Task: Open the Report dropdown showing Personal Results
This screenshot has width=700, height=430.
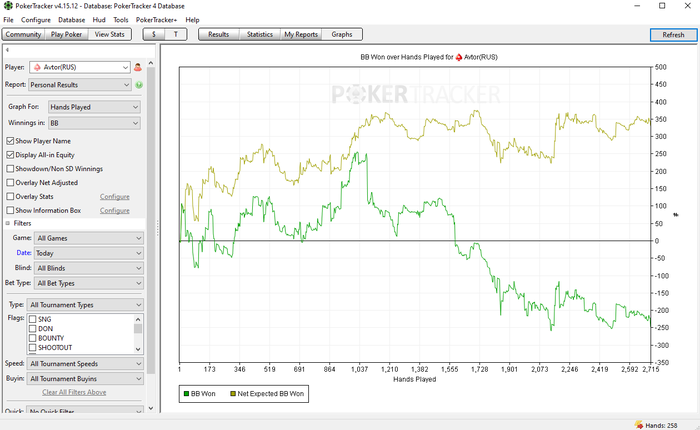Action: pyautogui.click(x=80, y=85)
